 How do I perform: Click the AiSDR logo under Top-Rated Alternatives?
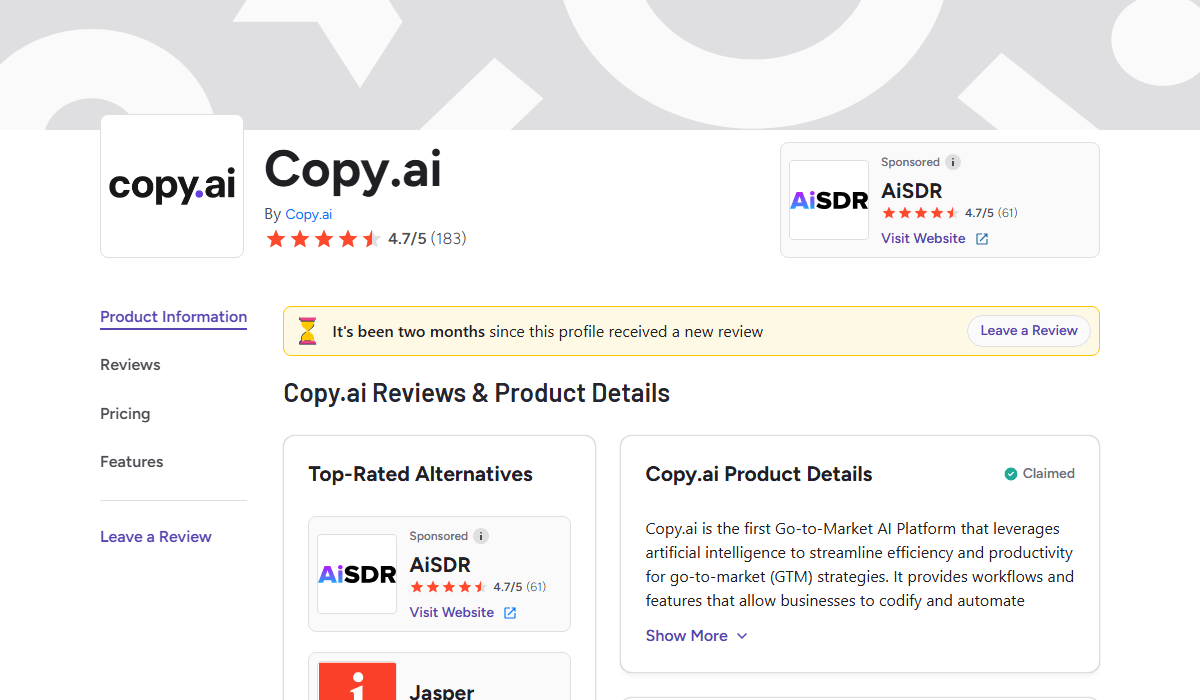357,574
